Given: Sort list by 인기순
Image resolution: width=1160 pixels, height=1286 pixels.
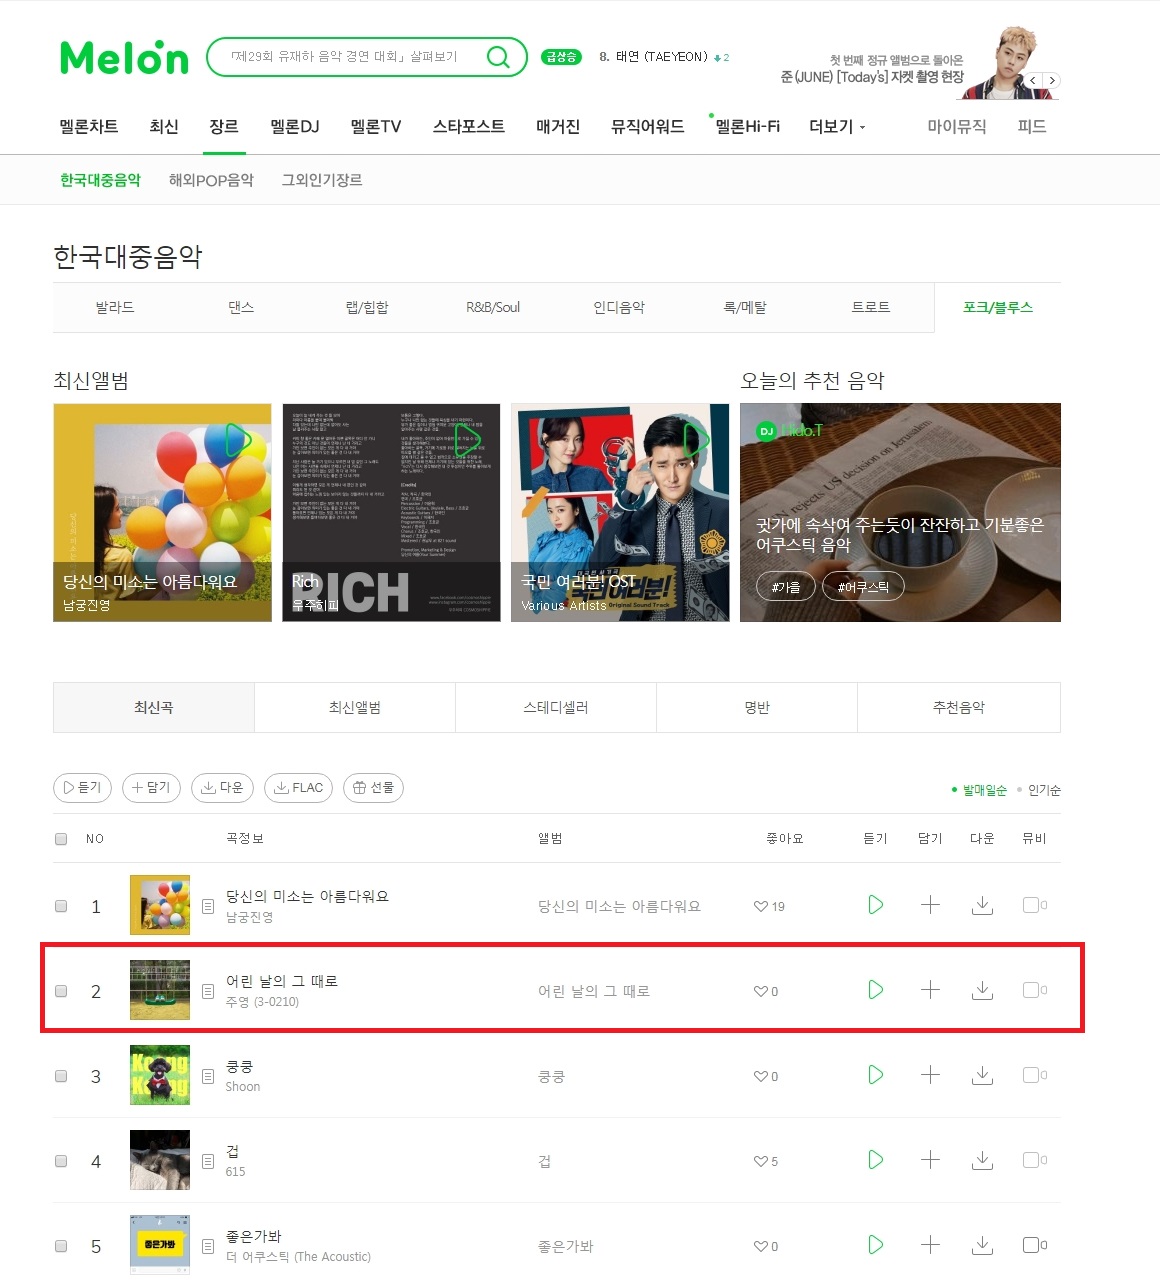Looking at the screenshot, I should pos(1044,790).
